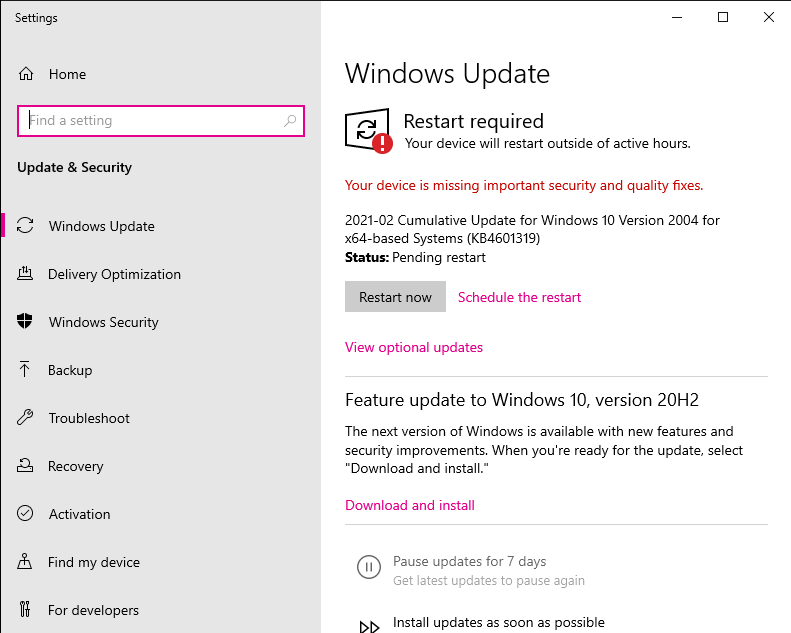The image size is (791, 633).
Task: Click Download and install link
Action: point(410,505)
